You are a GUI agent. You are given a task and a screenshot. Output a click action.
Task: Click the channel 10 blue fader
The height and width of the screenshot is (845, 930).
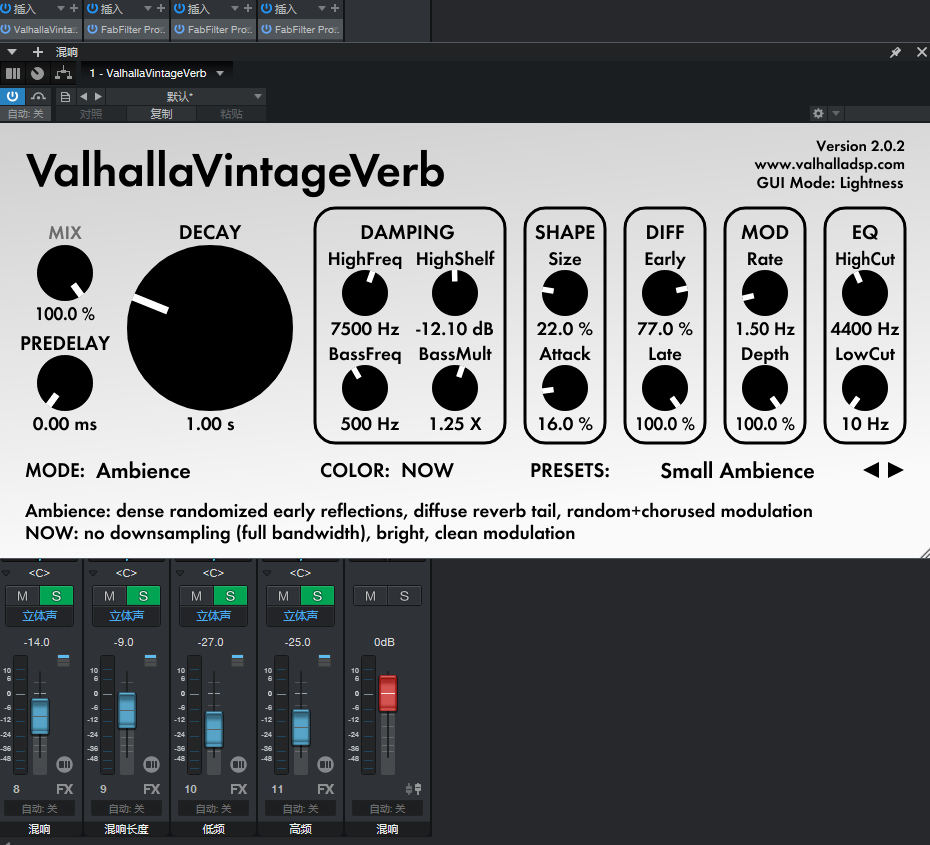click(214, 729)
